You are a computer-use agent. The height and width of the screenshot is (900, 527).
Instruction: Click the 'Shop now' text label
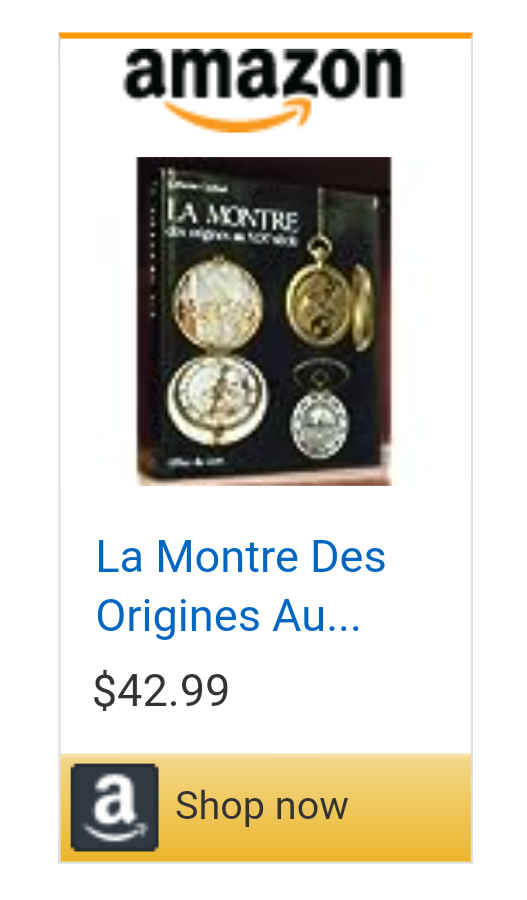(x=262, y=806)
